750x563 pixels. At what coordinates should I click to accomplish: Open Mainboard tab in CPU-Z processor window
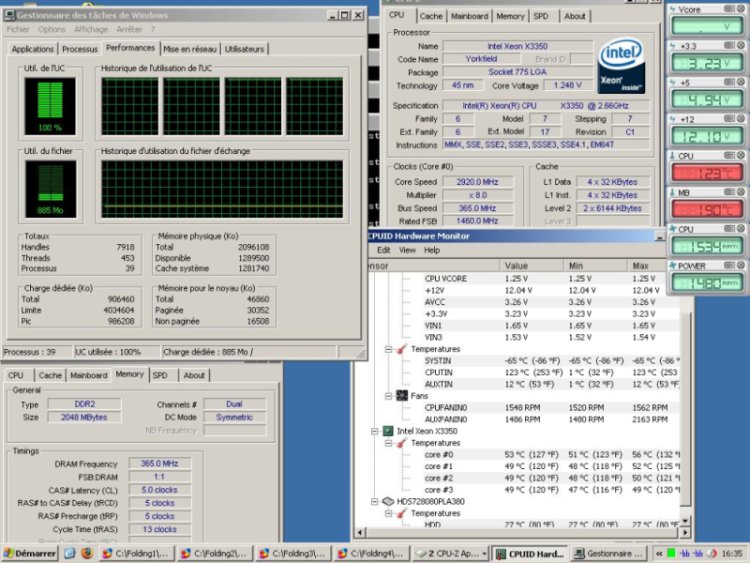[470, 16]
